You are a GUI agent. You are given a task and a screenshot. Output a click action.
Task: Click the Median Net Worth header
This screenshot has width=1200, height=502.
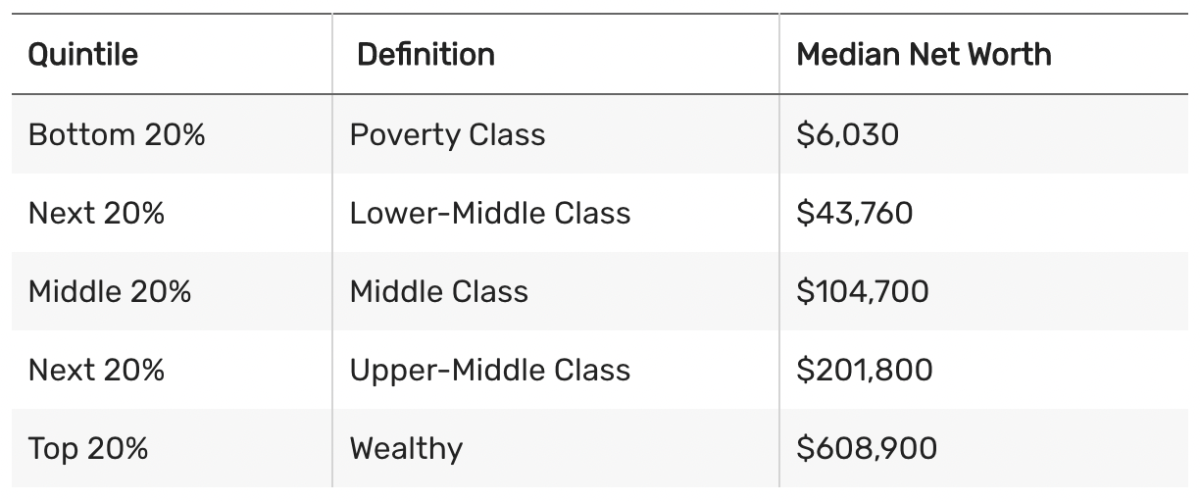pyautogui.click(x=924, y=54)
